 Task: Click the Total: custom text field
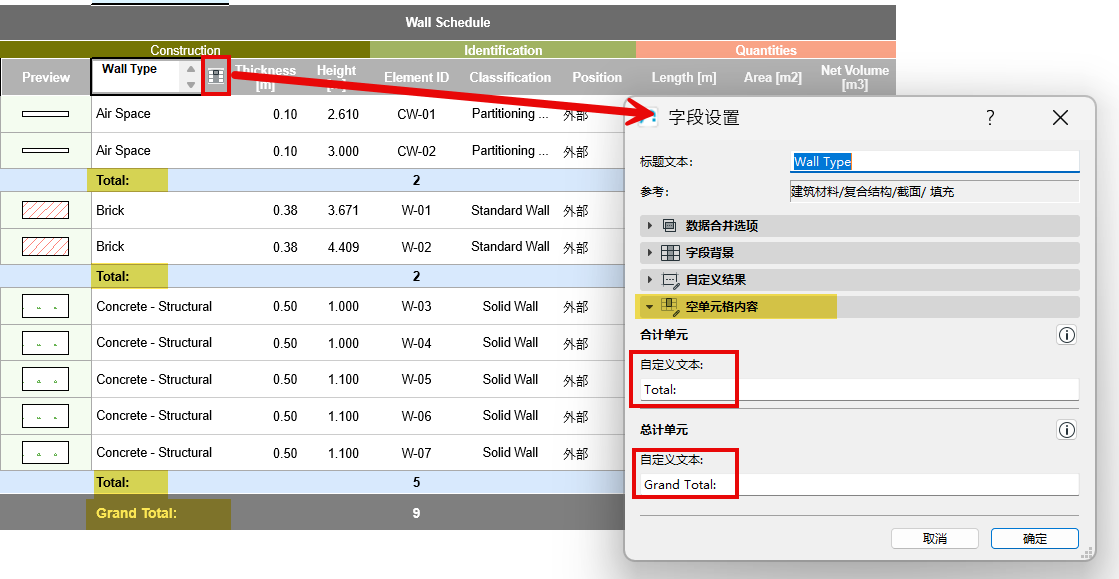[859, 389]
